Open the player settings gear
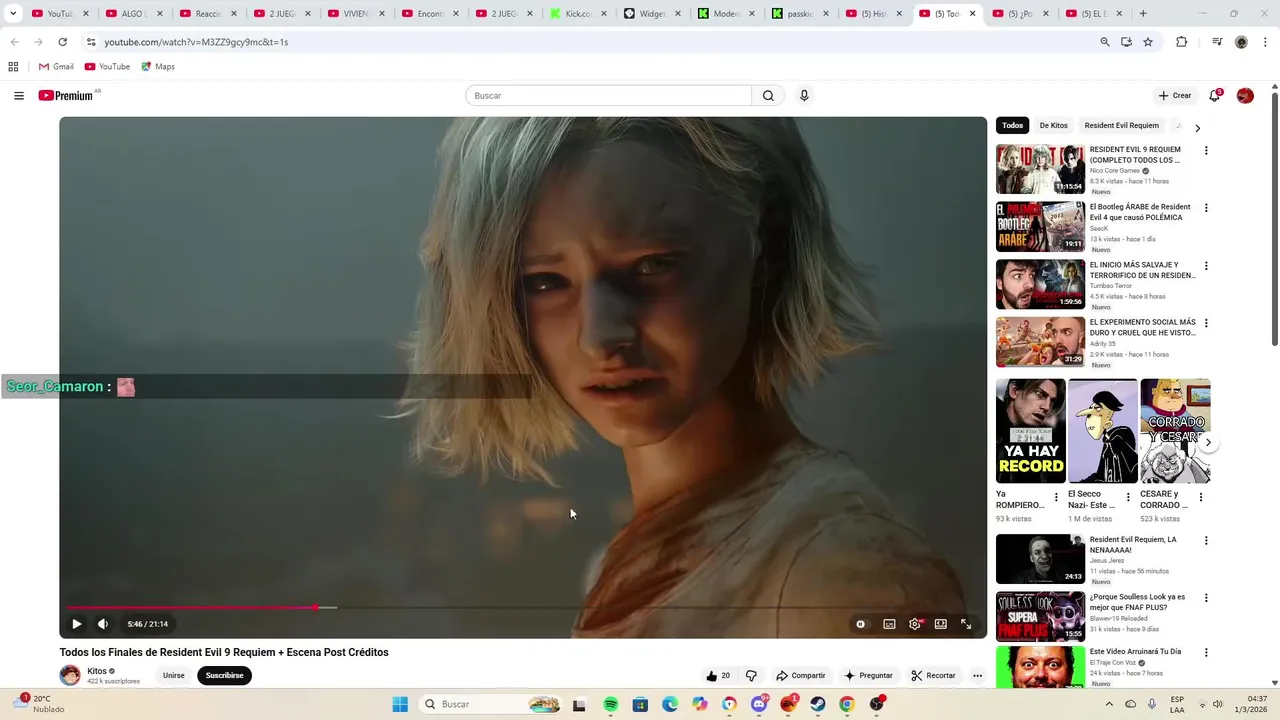Viewport: 1280px width, 720px height. pyautogui.click(x=915, y=624)
